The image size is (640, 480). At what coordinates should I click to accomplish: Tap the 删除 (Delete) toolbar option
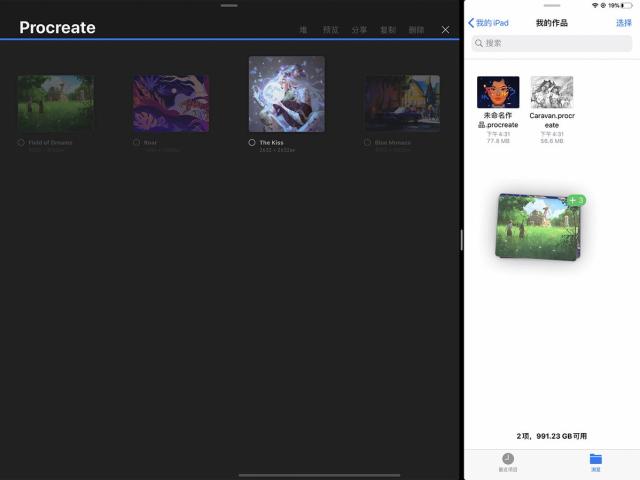(416, 29)
